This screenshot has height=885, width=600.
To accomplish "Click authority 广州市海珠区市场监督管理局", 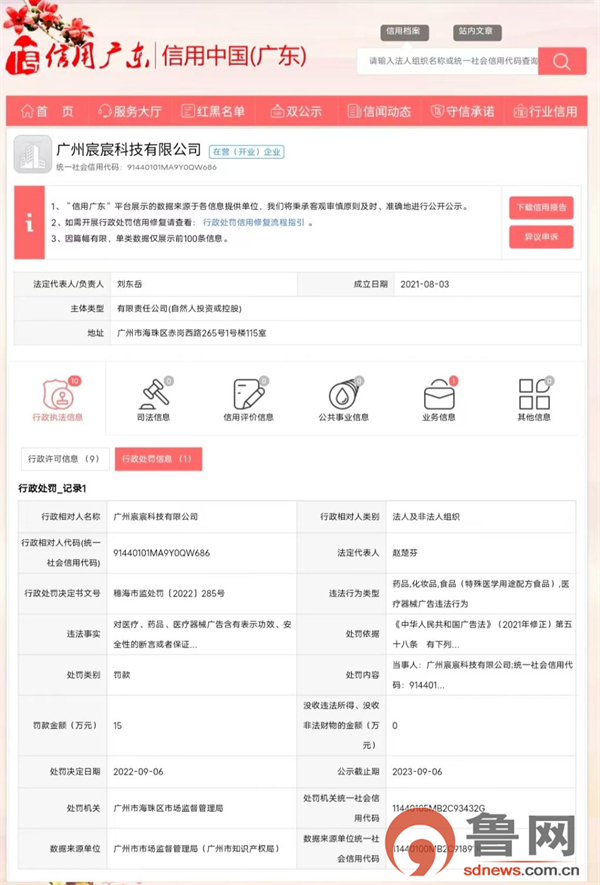I will pos(168,808).
